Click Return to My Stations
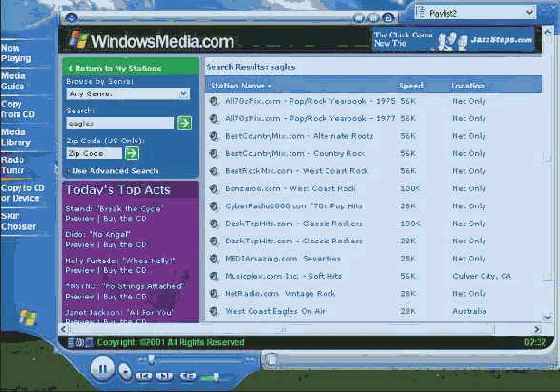The width and height of the screenshot is (560, 392). 115,68
